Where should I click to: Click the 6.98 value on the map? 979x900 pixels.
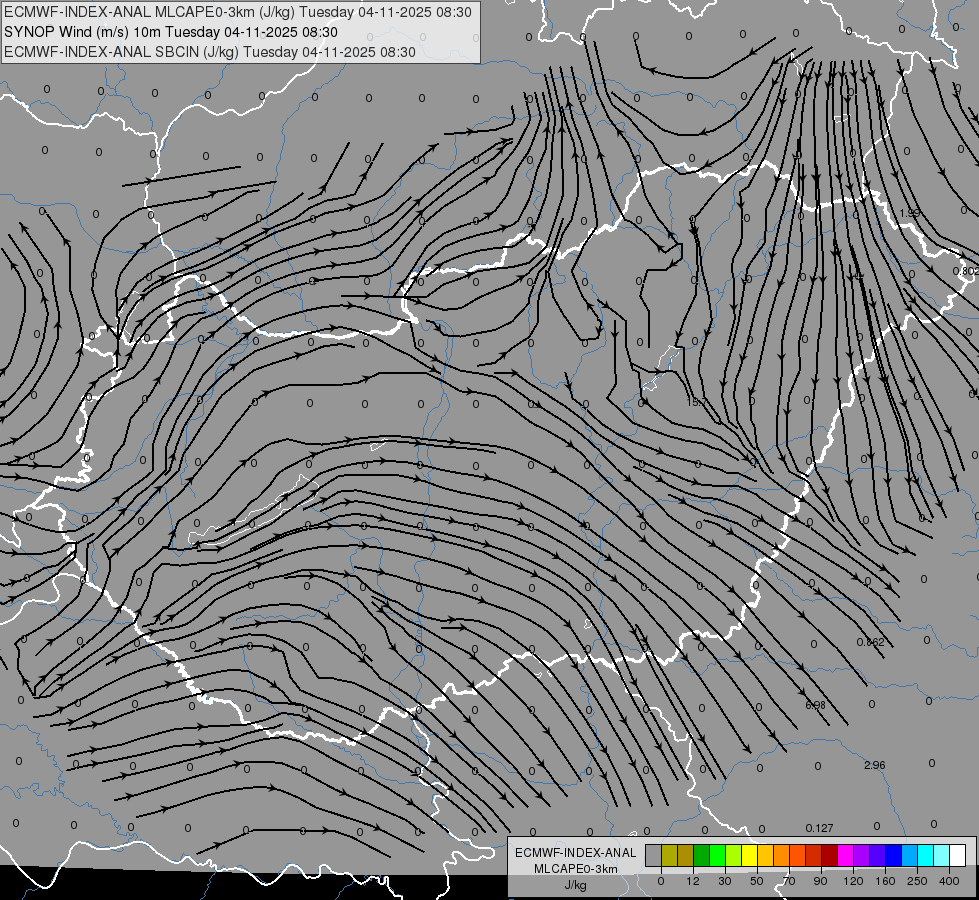click(x=815, y=705)
